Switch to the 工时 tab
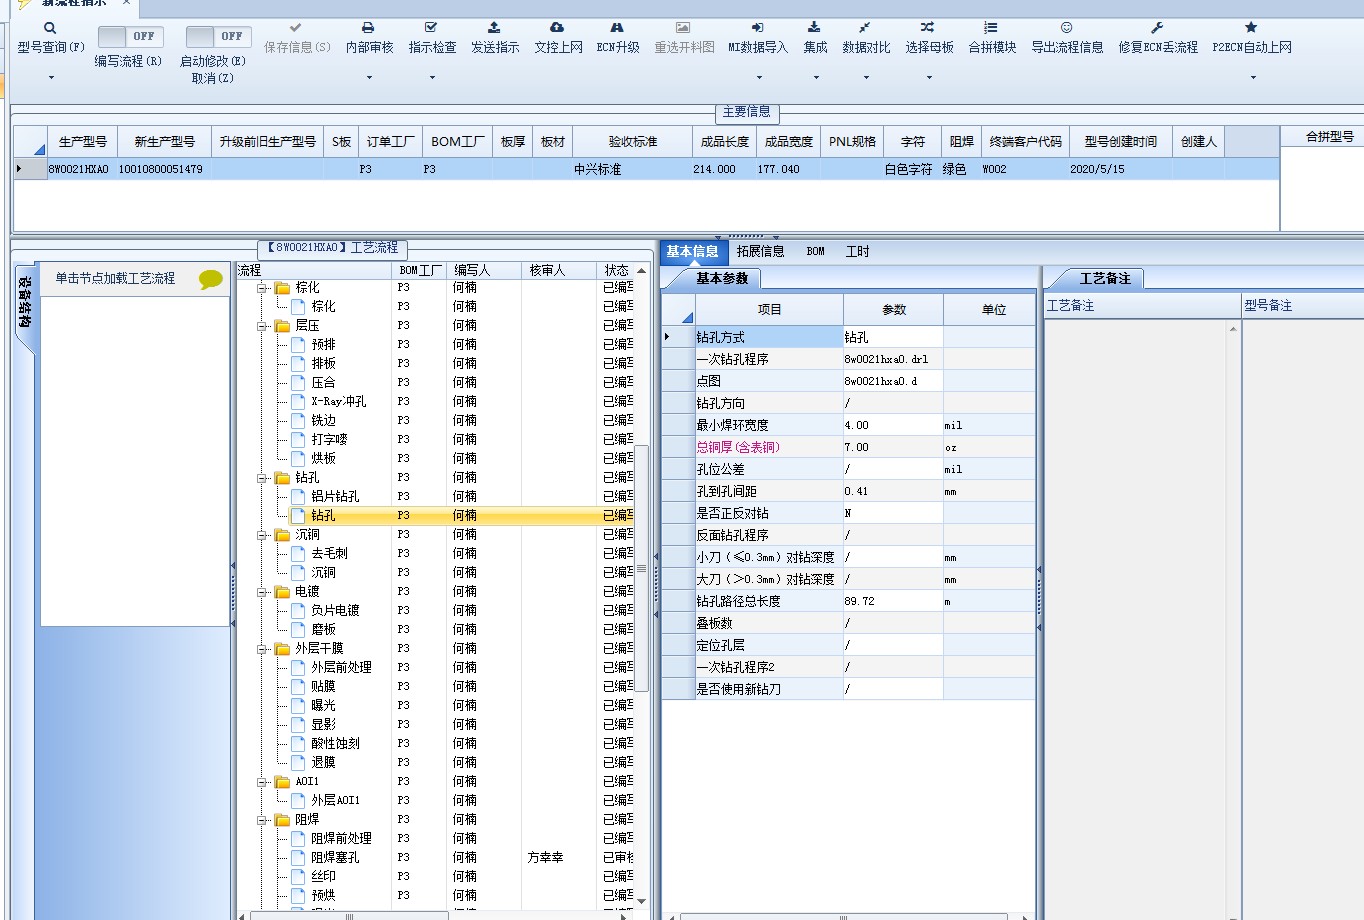This screenshot has height=920, width=1364. click(x=858, y=252)
